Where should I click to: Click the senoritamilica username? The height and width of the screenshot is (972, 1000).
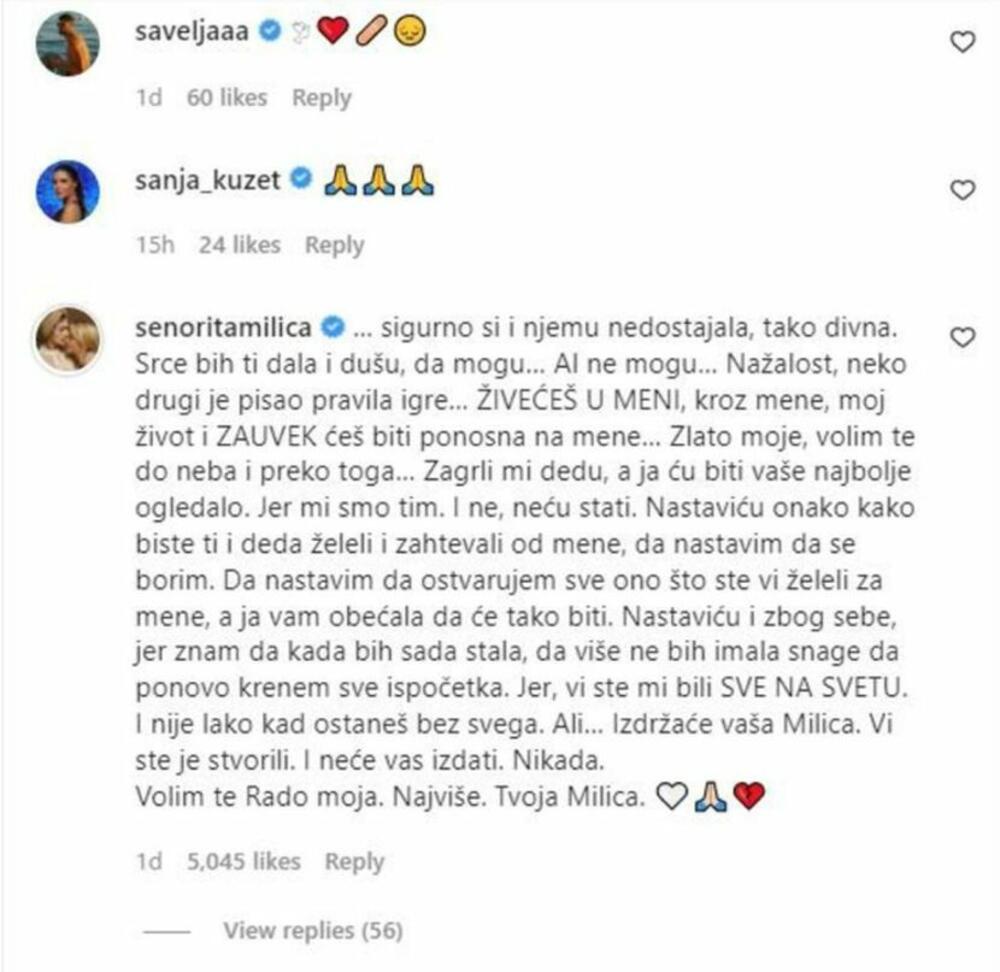click(x=223, y=328)
